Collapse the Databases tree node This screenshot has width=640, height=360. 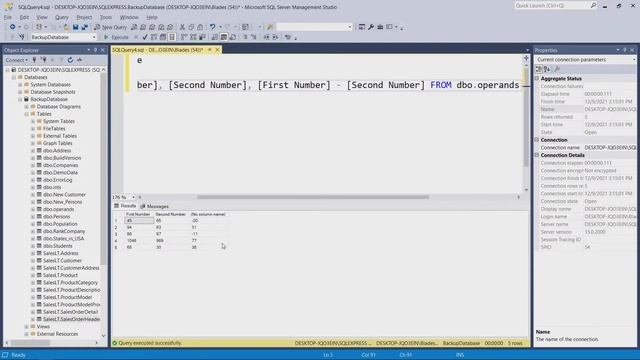14,77
